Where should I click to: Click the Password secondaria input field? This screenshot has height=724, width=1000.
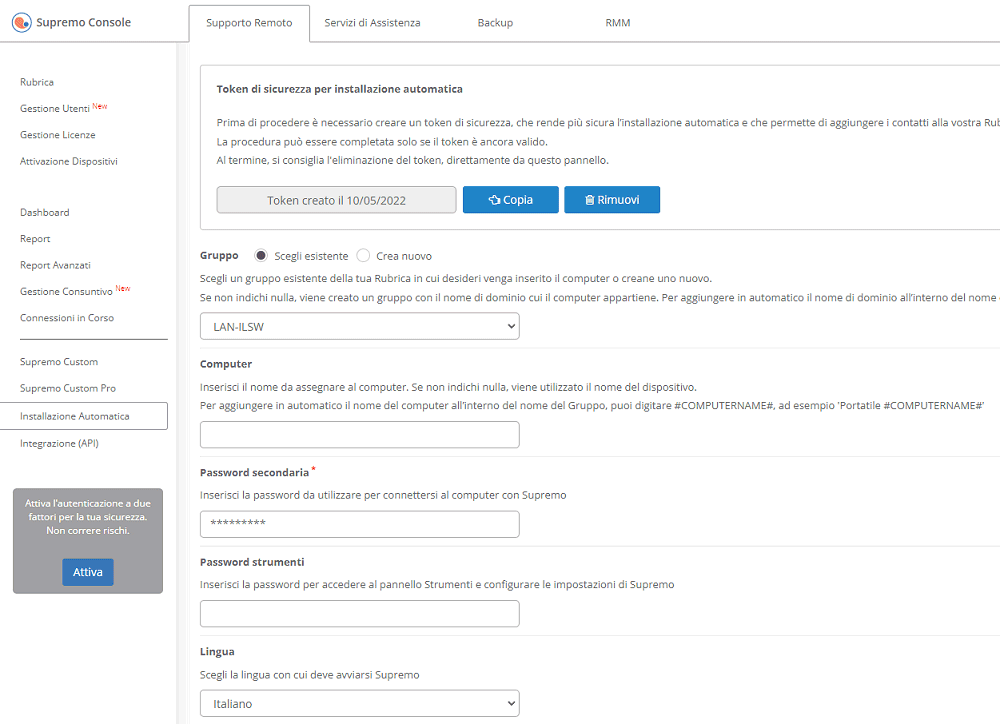pos(360,524)
